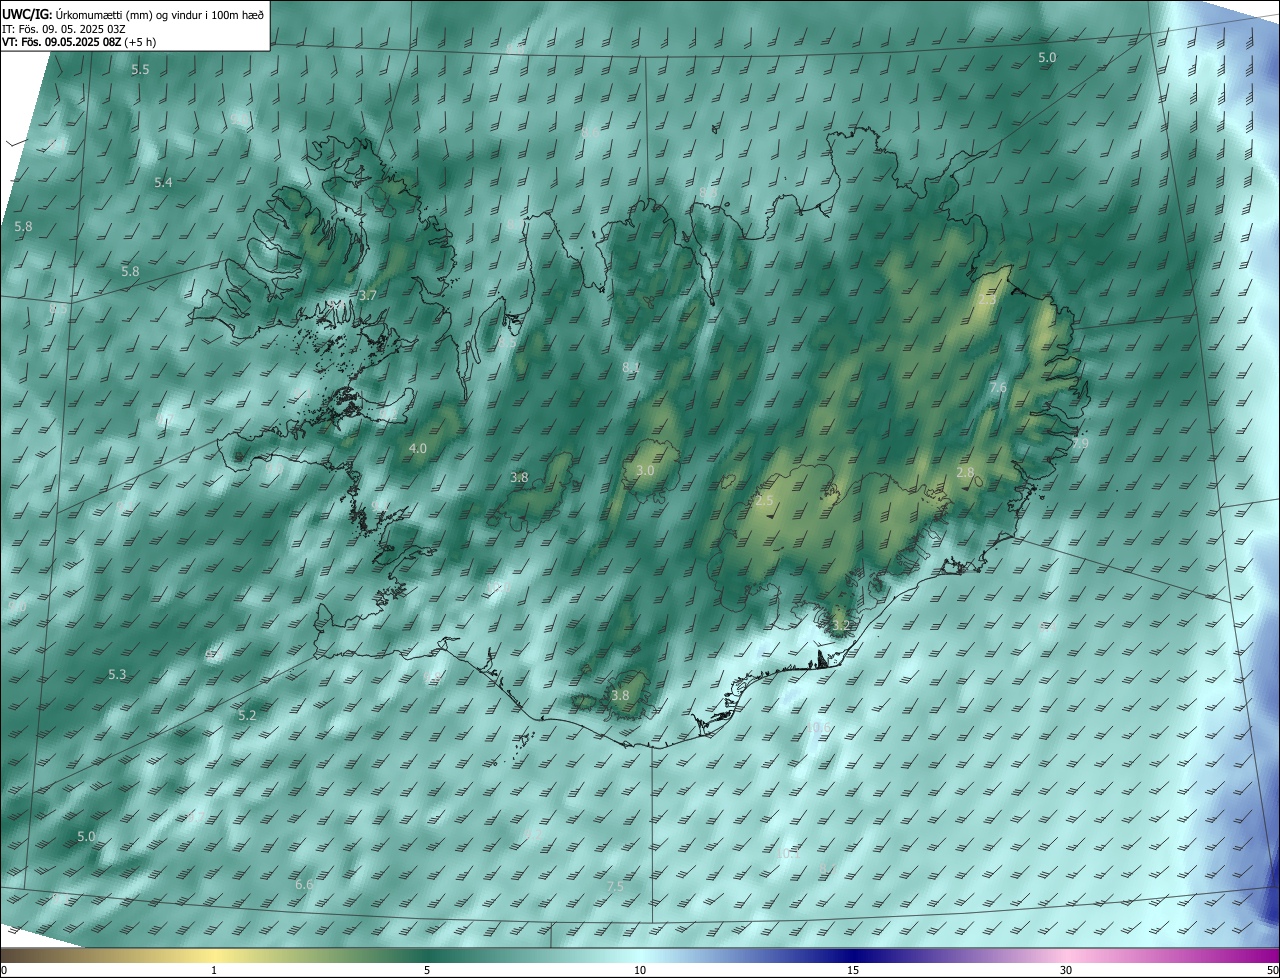Click the 'VT: Fös. 09.05.2025 08Z (+5 h)' line
This screenshot has height=978, width=1280.
coord(79,42)
